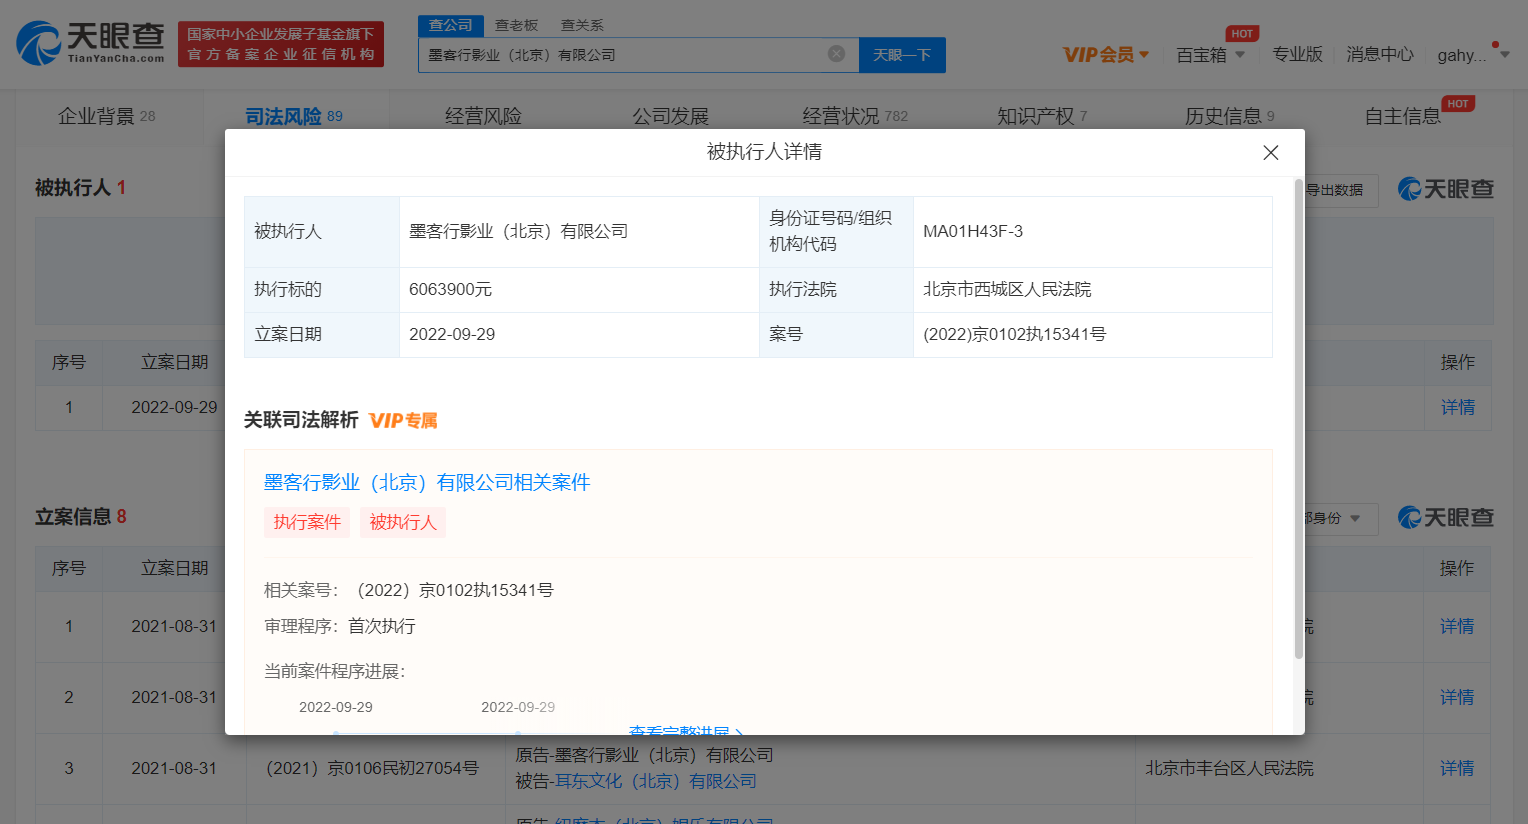Switch to 司法风险 tab
The image size is (1528, 824).
point(294,116)
